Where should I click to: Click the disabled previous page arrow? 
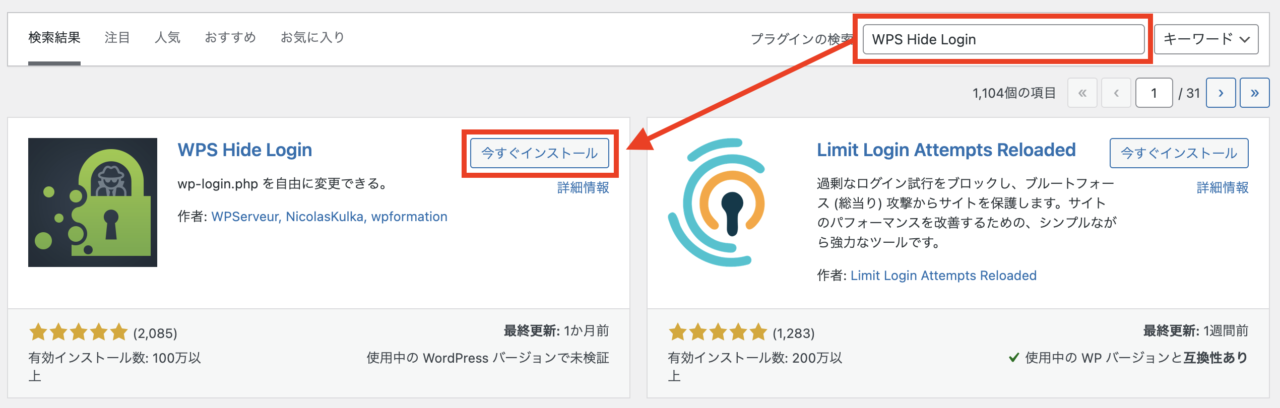pyautogui.click(x=1117, y=93)
